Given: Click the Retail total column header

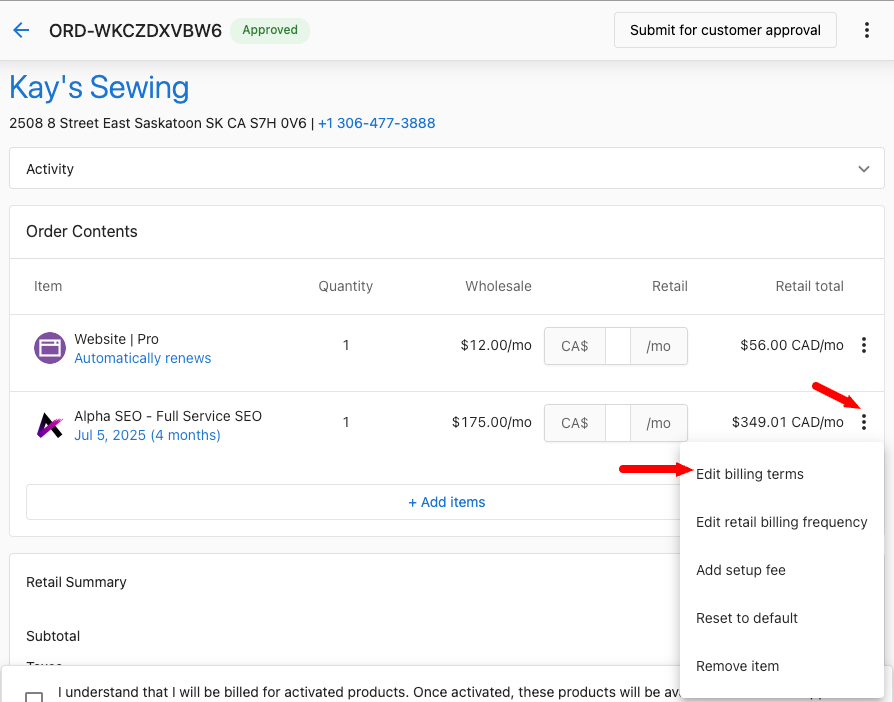Looking at the screenshot, I should (x=809, y=286).
